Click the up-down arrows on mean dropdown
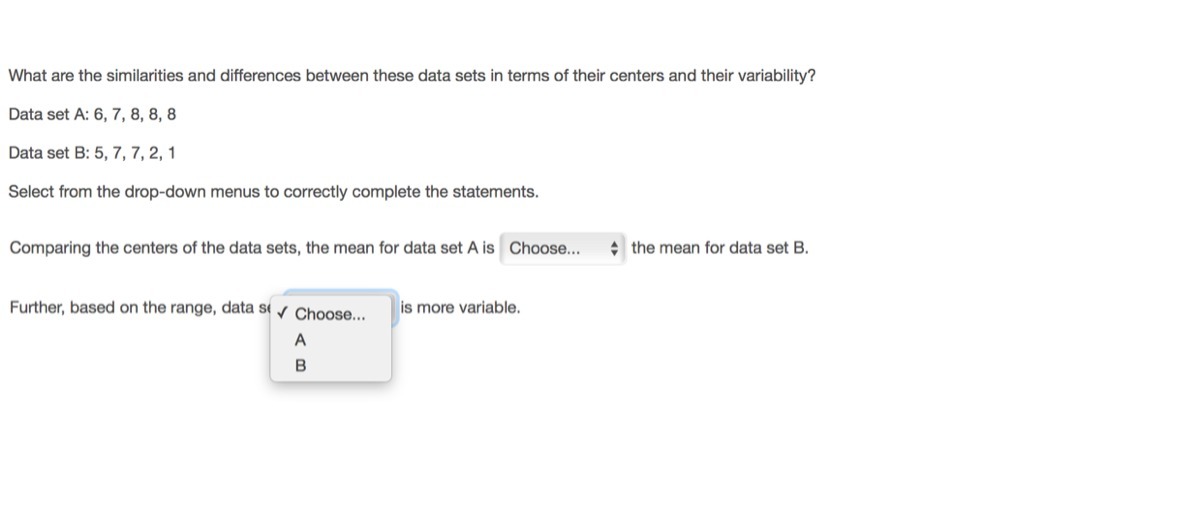Screen dimensions: 1200x515 [x=615, y=248]
